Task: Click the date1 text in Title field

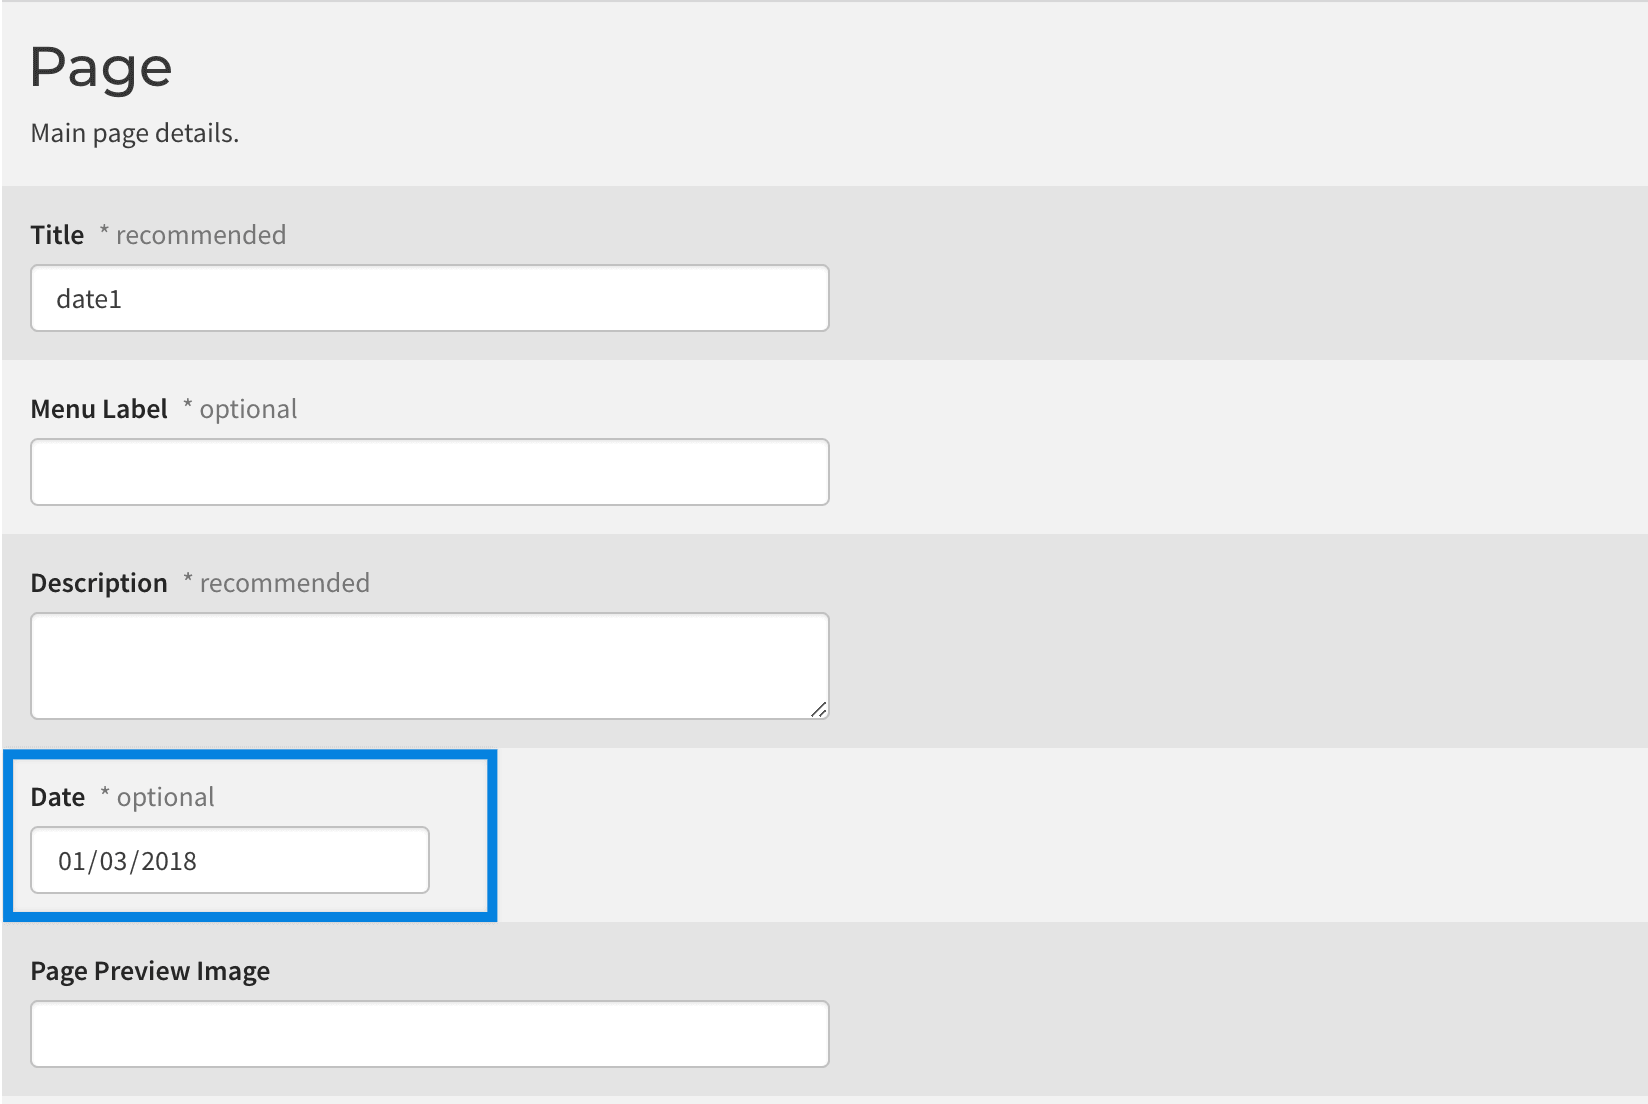Action: click(x=89, y=299)
